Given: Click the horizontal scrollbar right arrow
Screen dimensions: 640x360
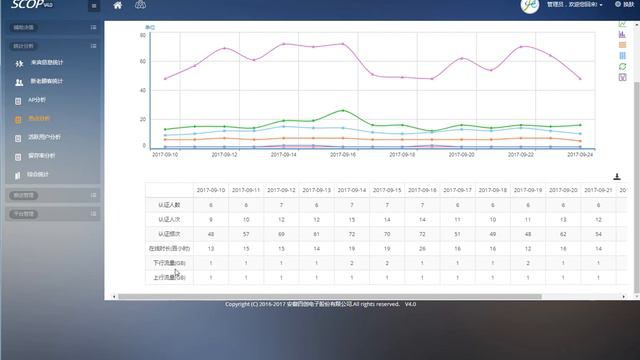Looking at the screenshot, I should (624, 297).
